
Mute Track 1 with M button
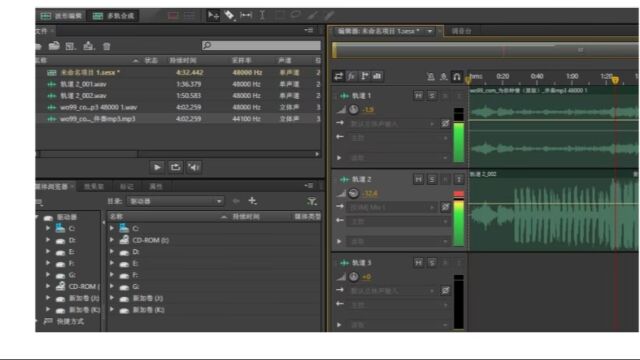pos(418,96)
